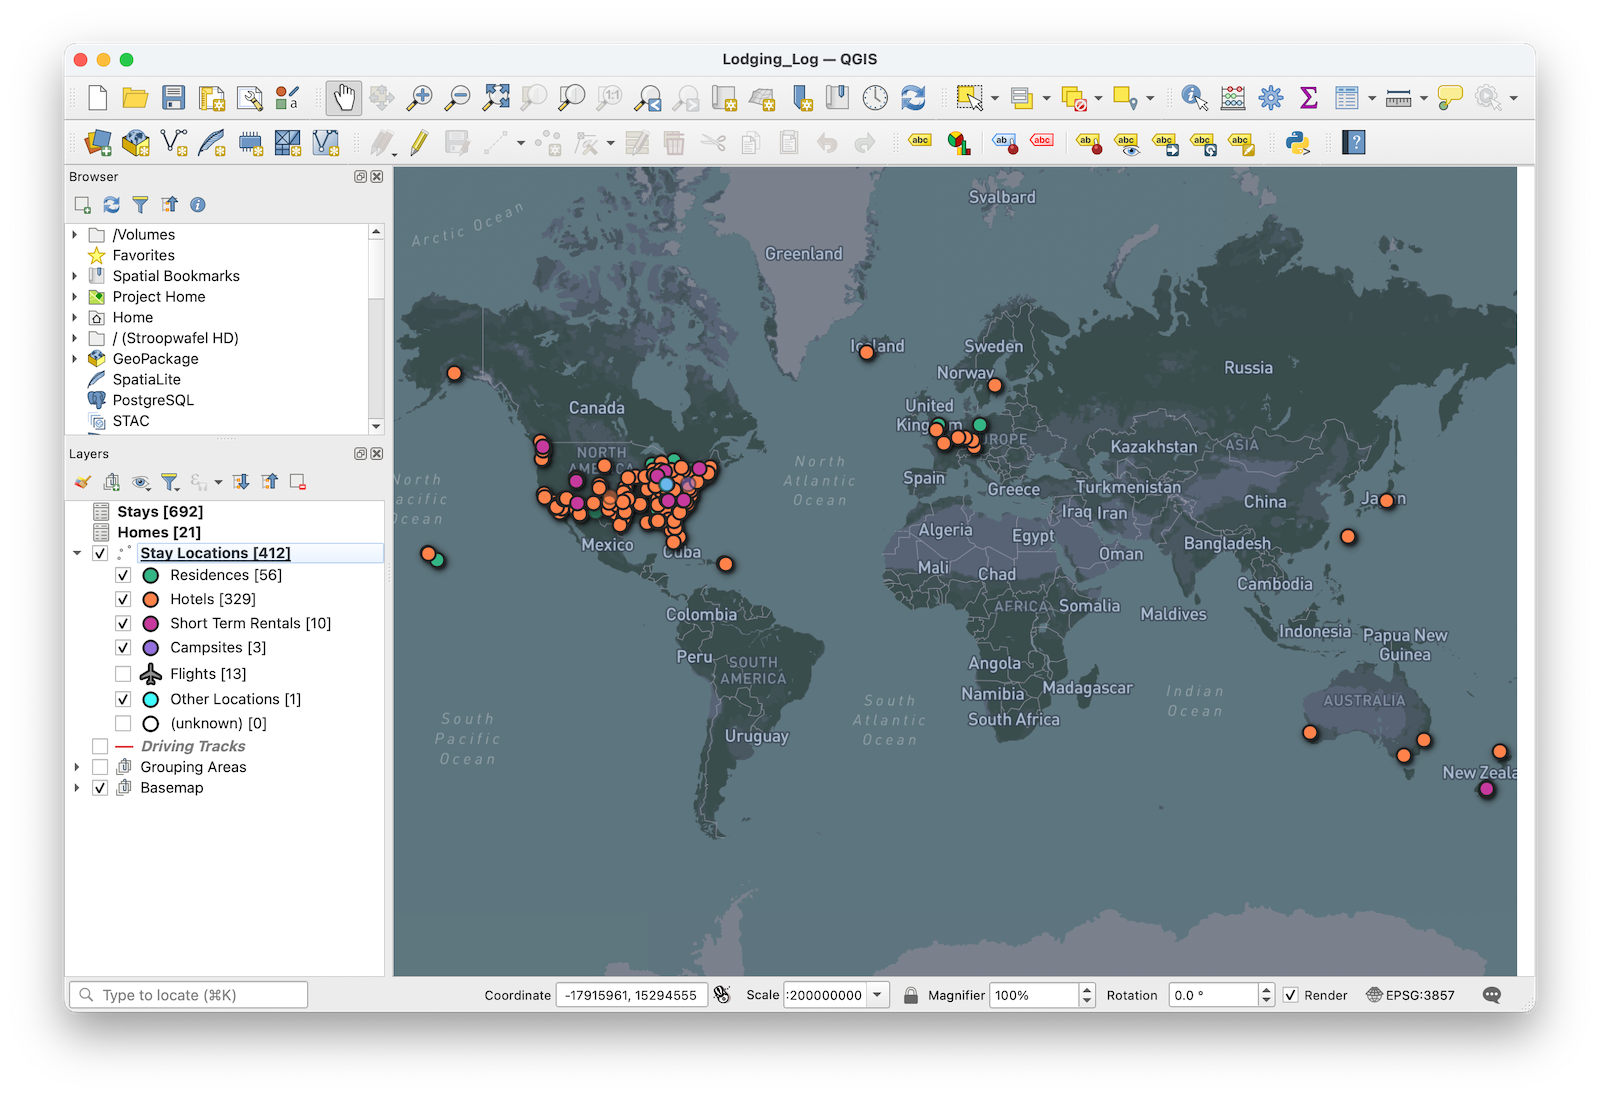
Task: Select GeoPackage in the Browser panel
Action: coord(155,359)
